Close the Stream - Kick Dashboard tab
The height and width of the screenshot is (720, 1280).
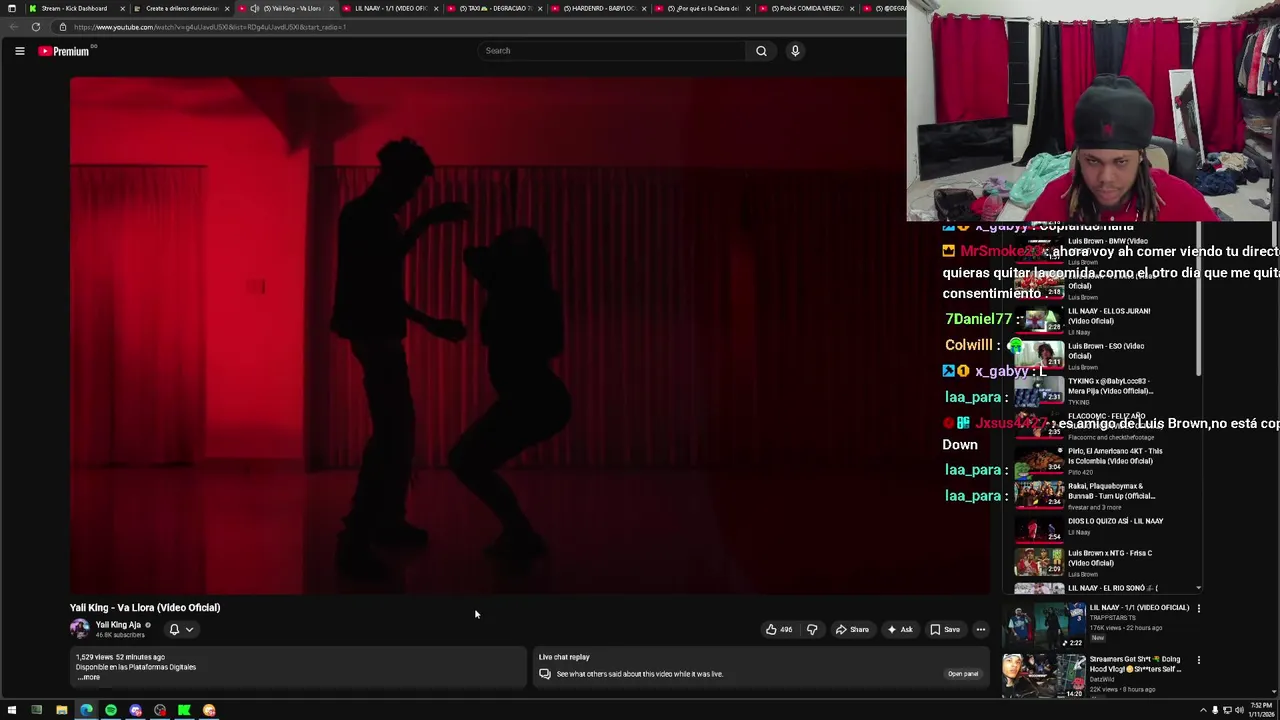(123, 8)
